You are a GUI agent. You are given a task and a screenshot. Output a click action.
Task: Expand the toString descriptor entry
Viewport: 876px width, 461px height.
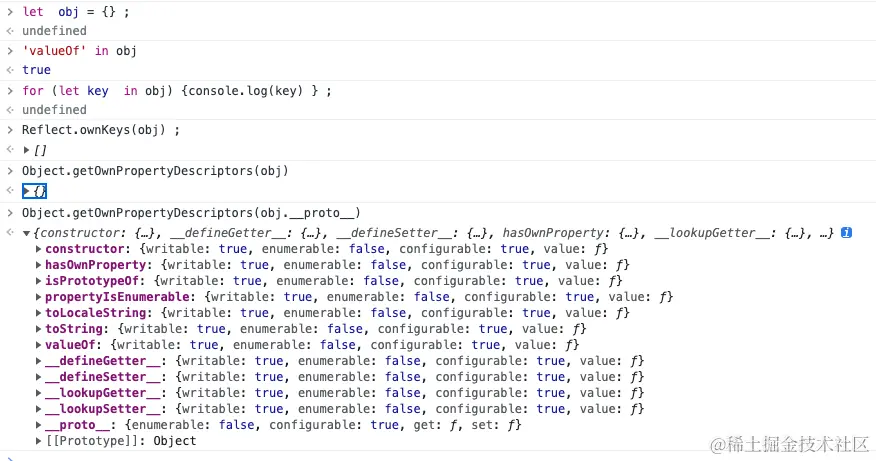pyautogui.click(x=39, y=329)
